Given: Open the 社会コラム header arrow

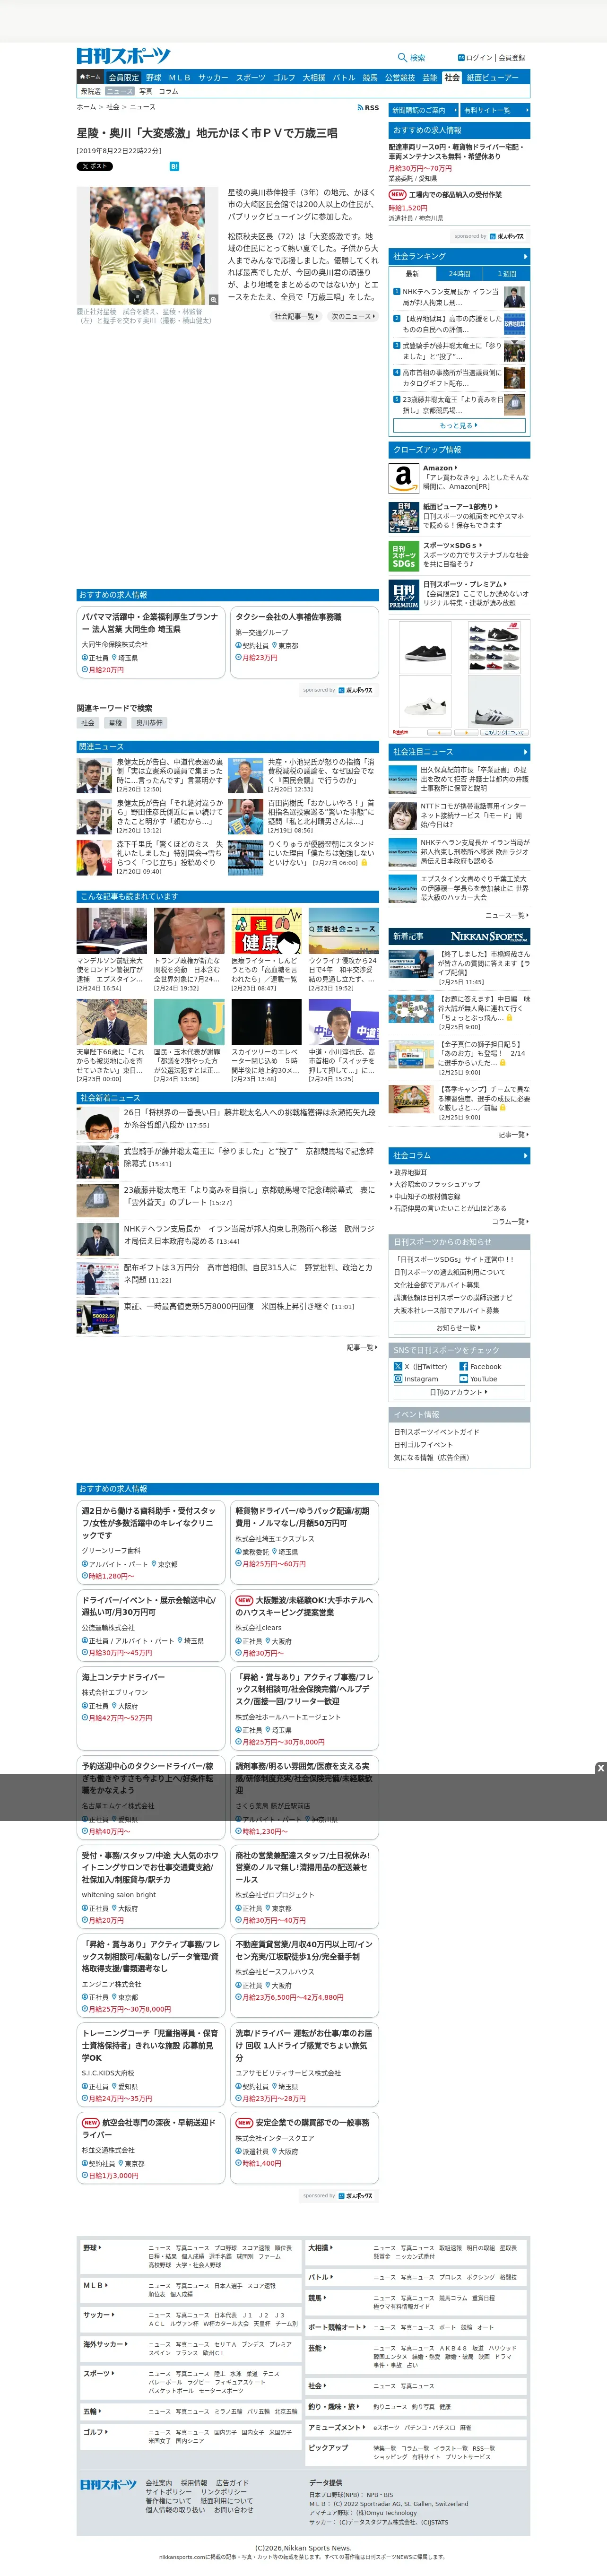Looking at the screenshot, I should coord(526,1155).
